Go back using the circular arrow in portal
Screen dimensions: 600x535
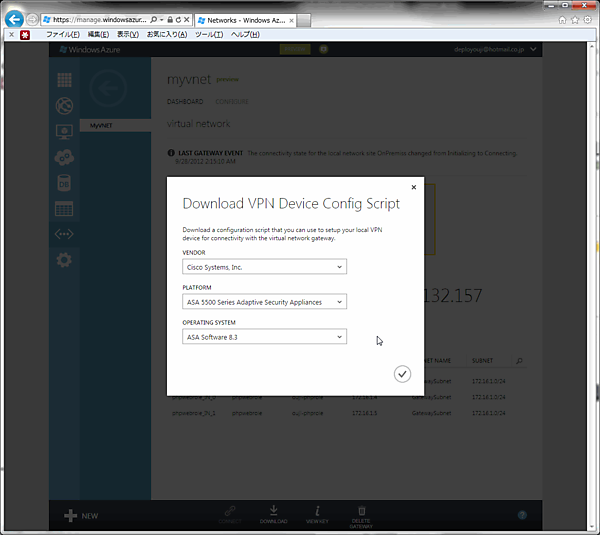pos(108,88)
